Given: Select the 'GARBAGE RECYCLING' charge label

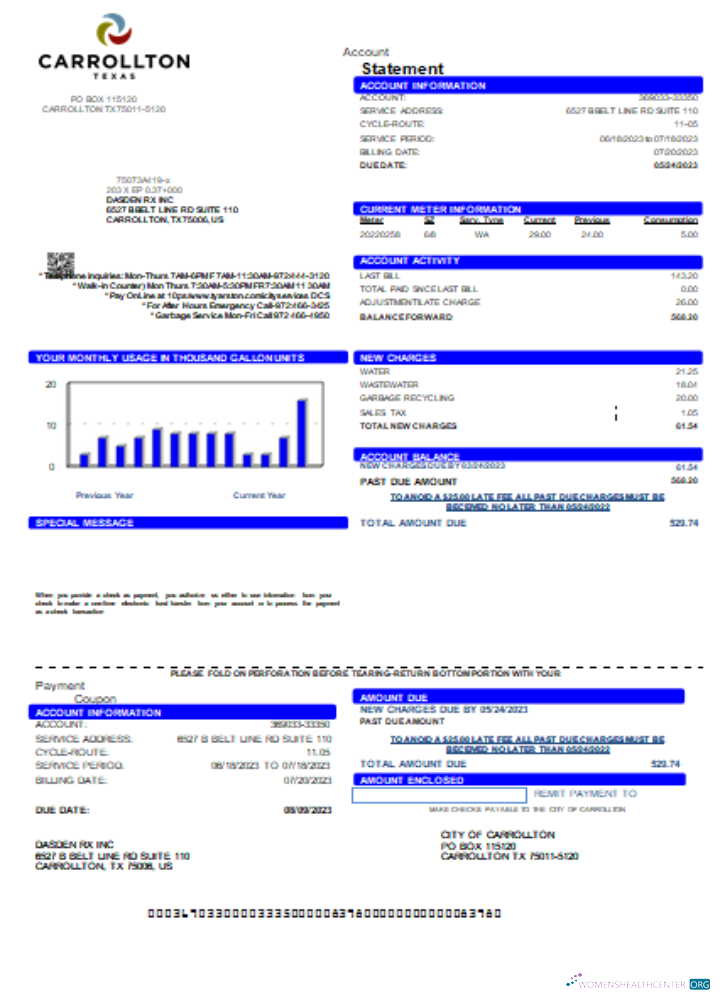Looking at the screenshot, I should [x=407, y=398].
